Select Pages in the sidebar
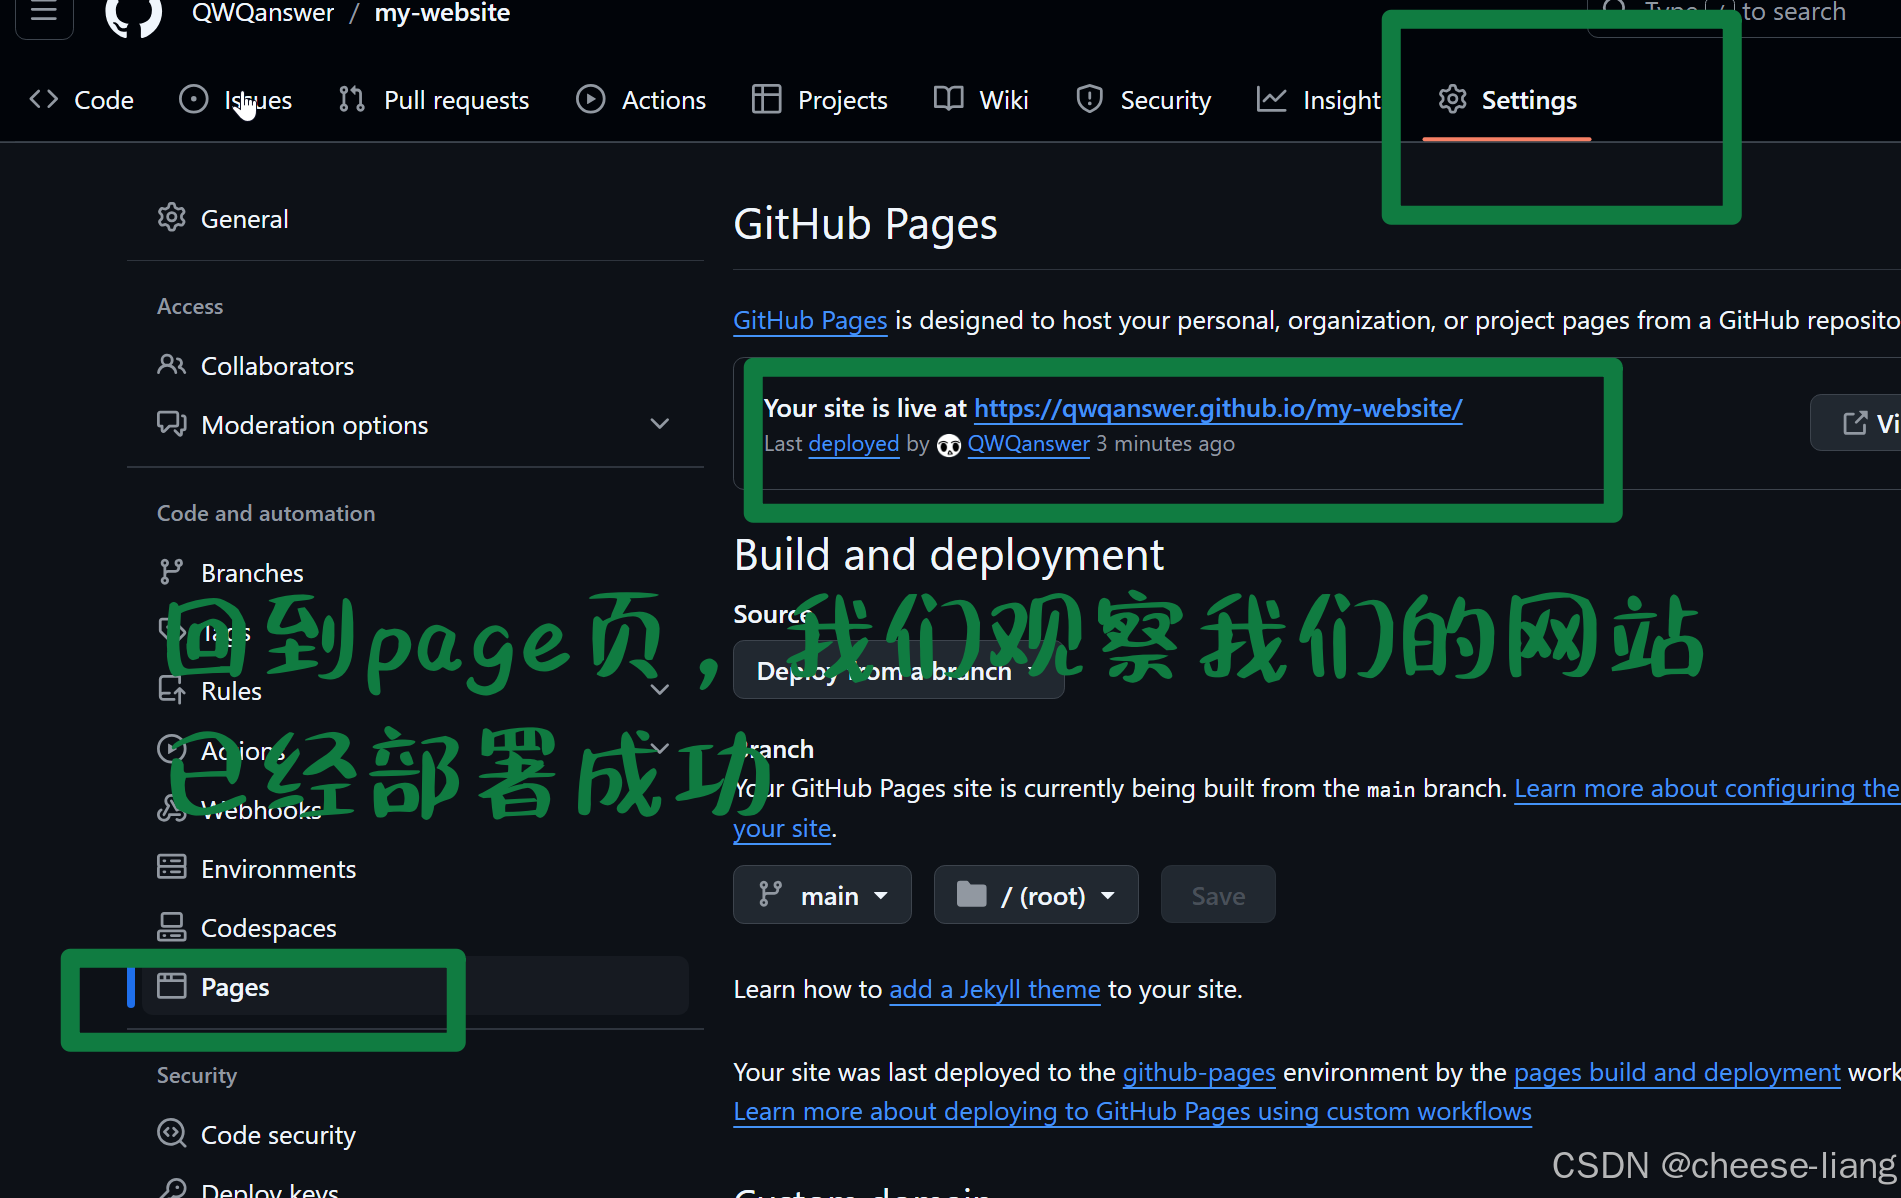The width and height of the screenshot is (1901, 1198). 415,986
